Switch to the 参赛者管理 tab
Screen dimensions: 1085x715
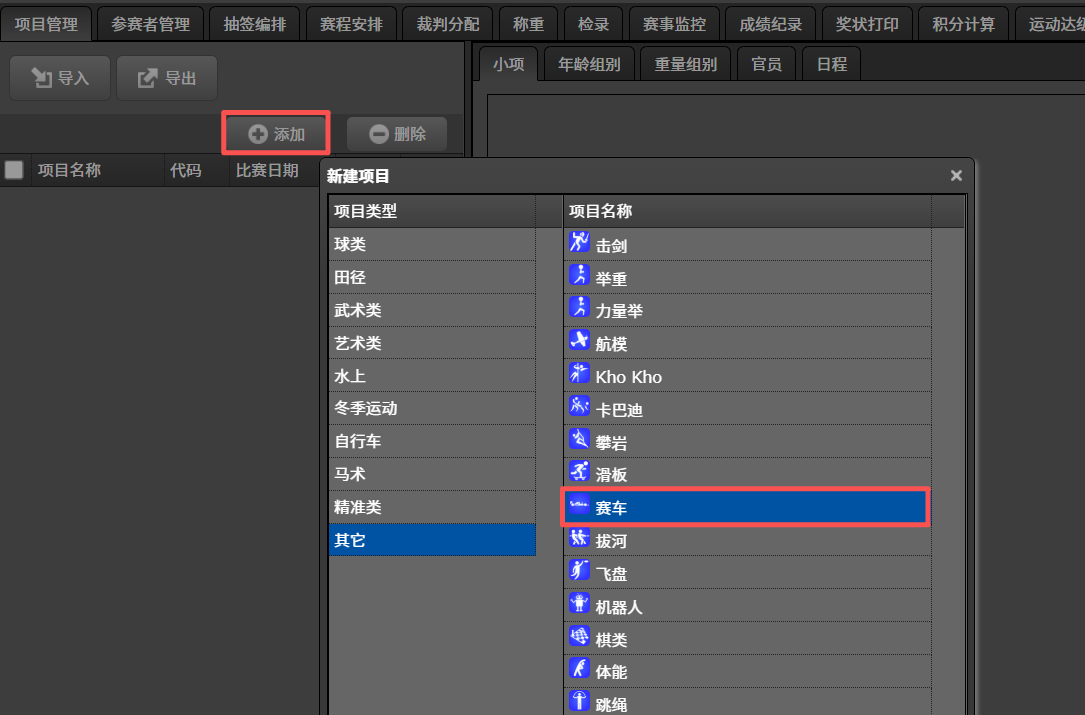coord(151,24)
